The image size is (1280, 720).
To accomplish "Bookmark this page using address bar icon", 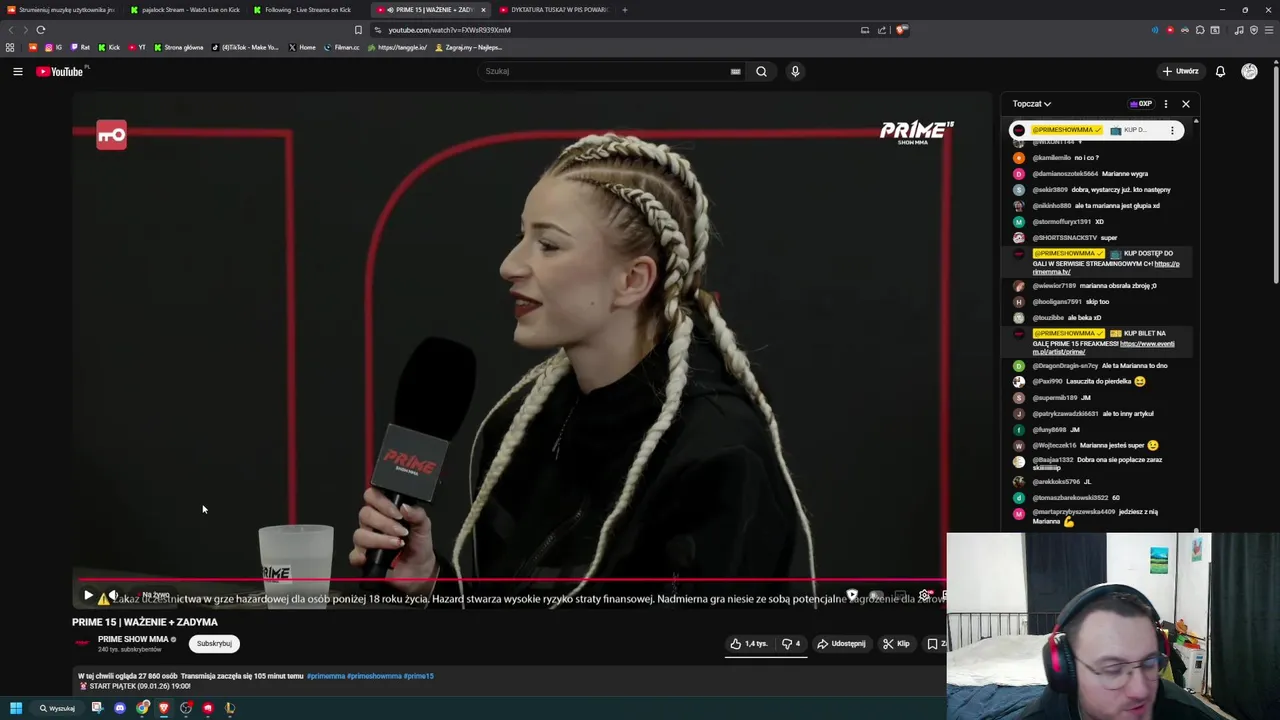I will coord(358,30).
